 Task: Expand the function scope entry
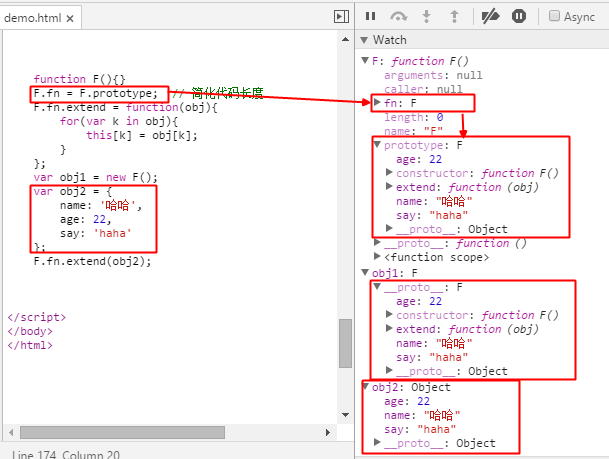377,257
